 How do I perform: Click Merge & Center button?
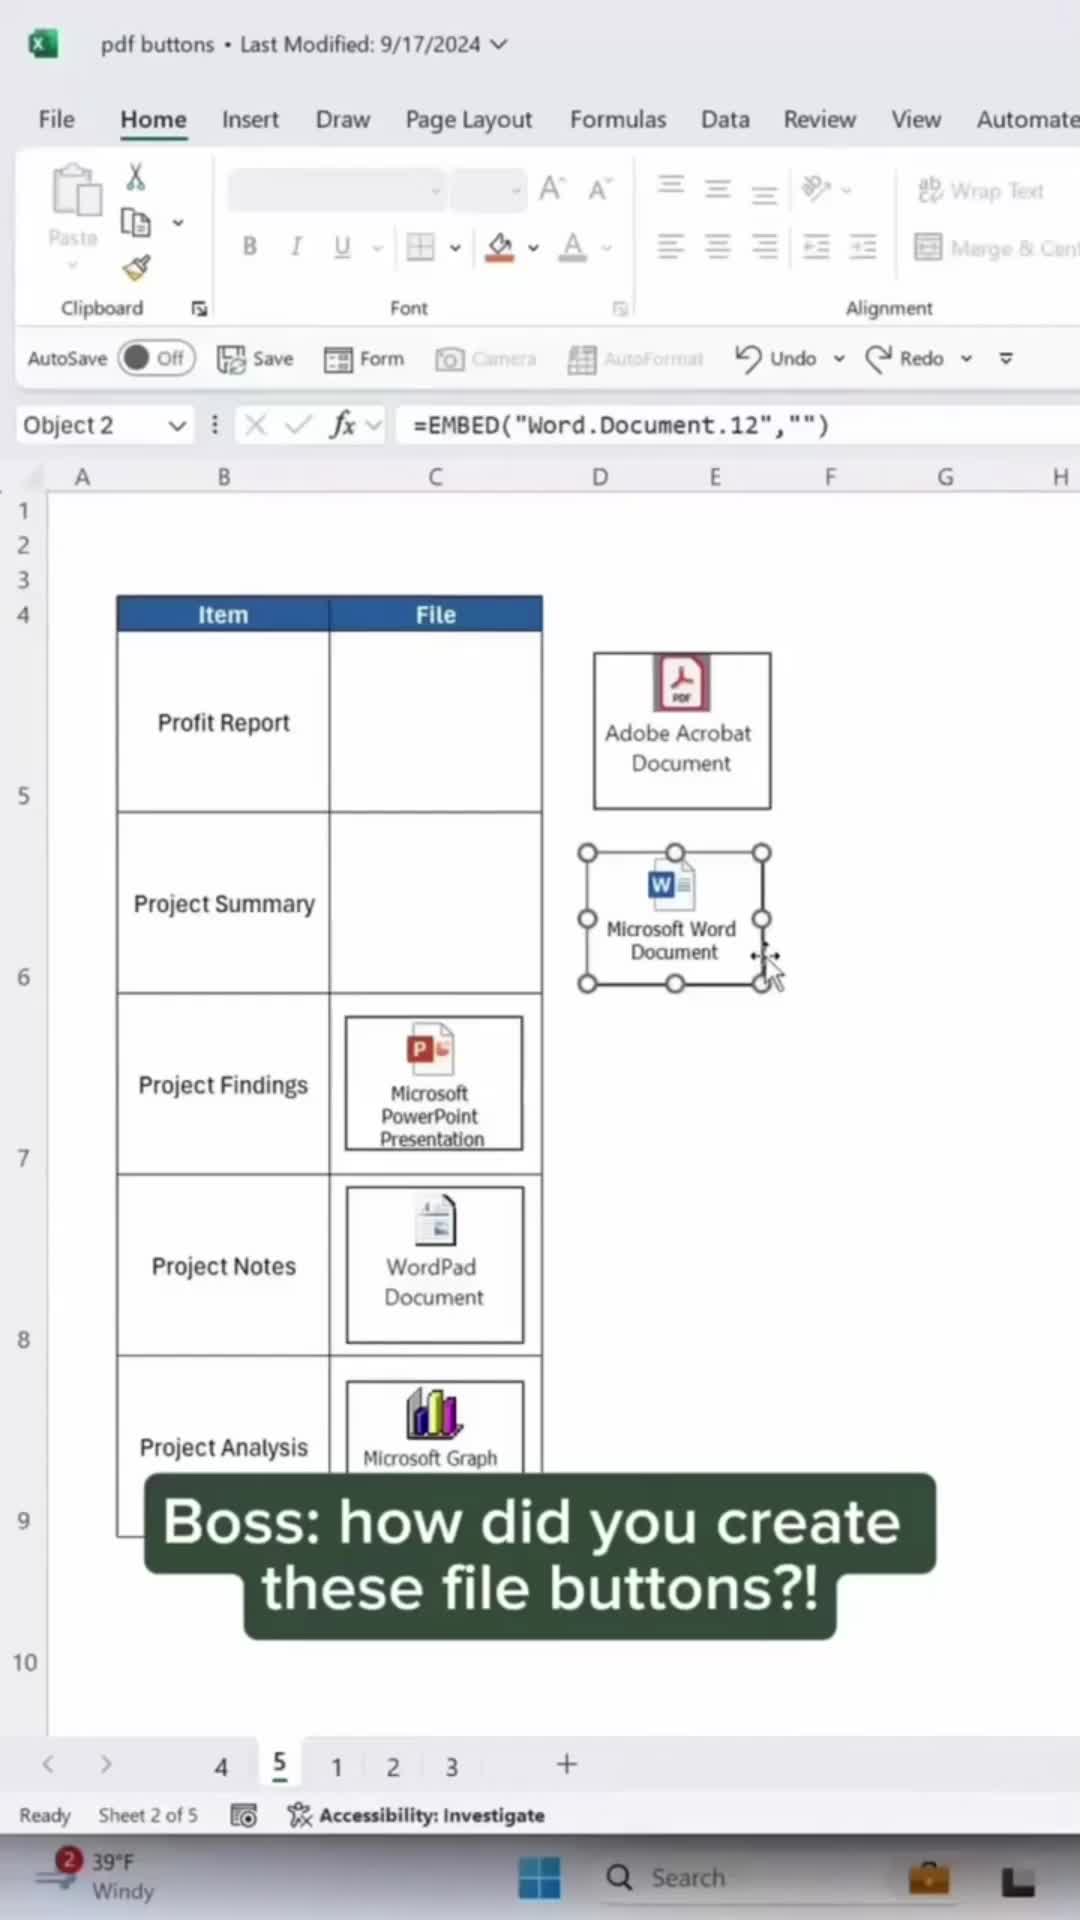tap(996, 247)
